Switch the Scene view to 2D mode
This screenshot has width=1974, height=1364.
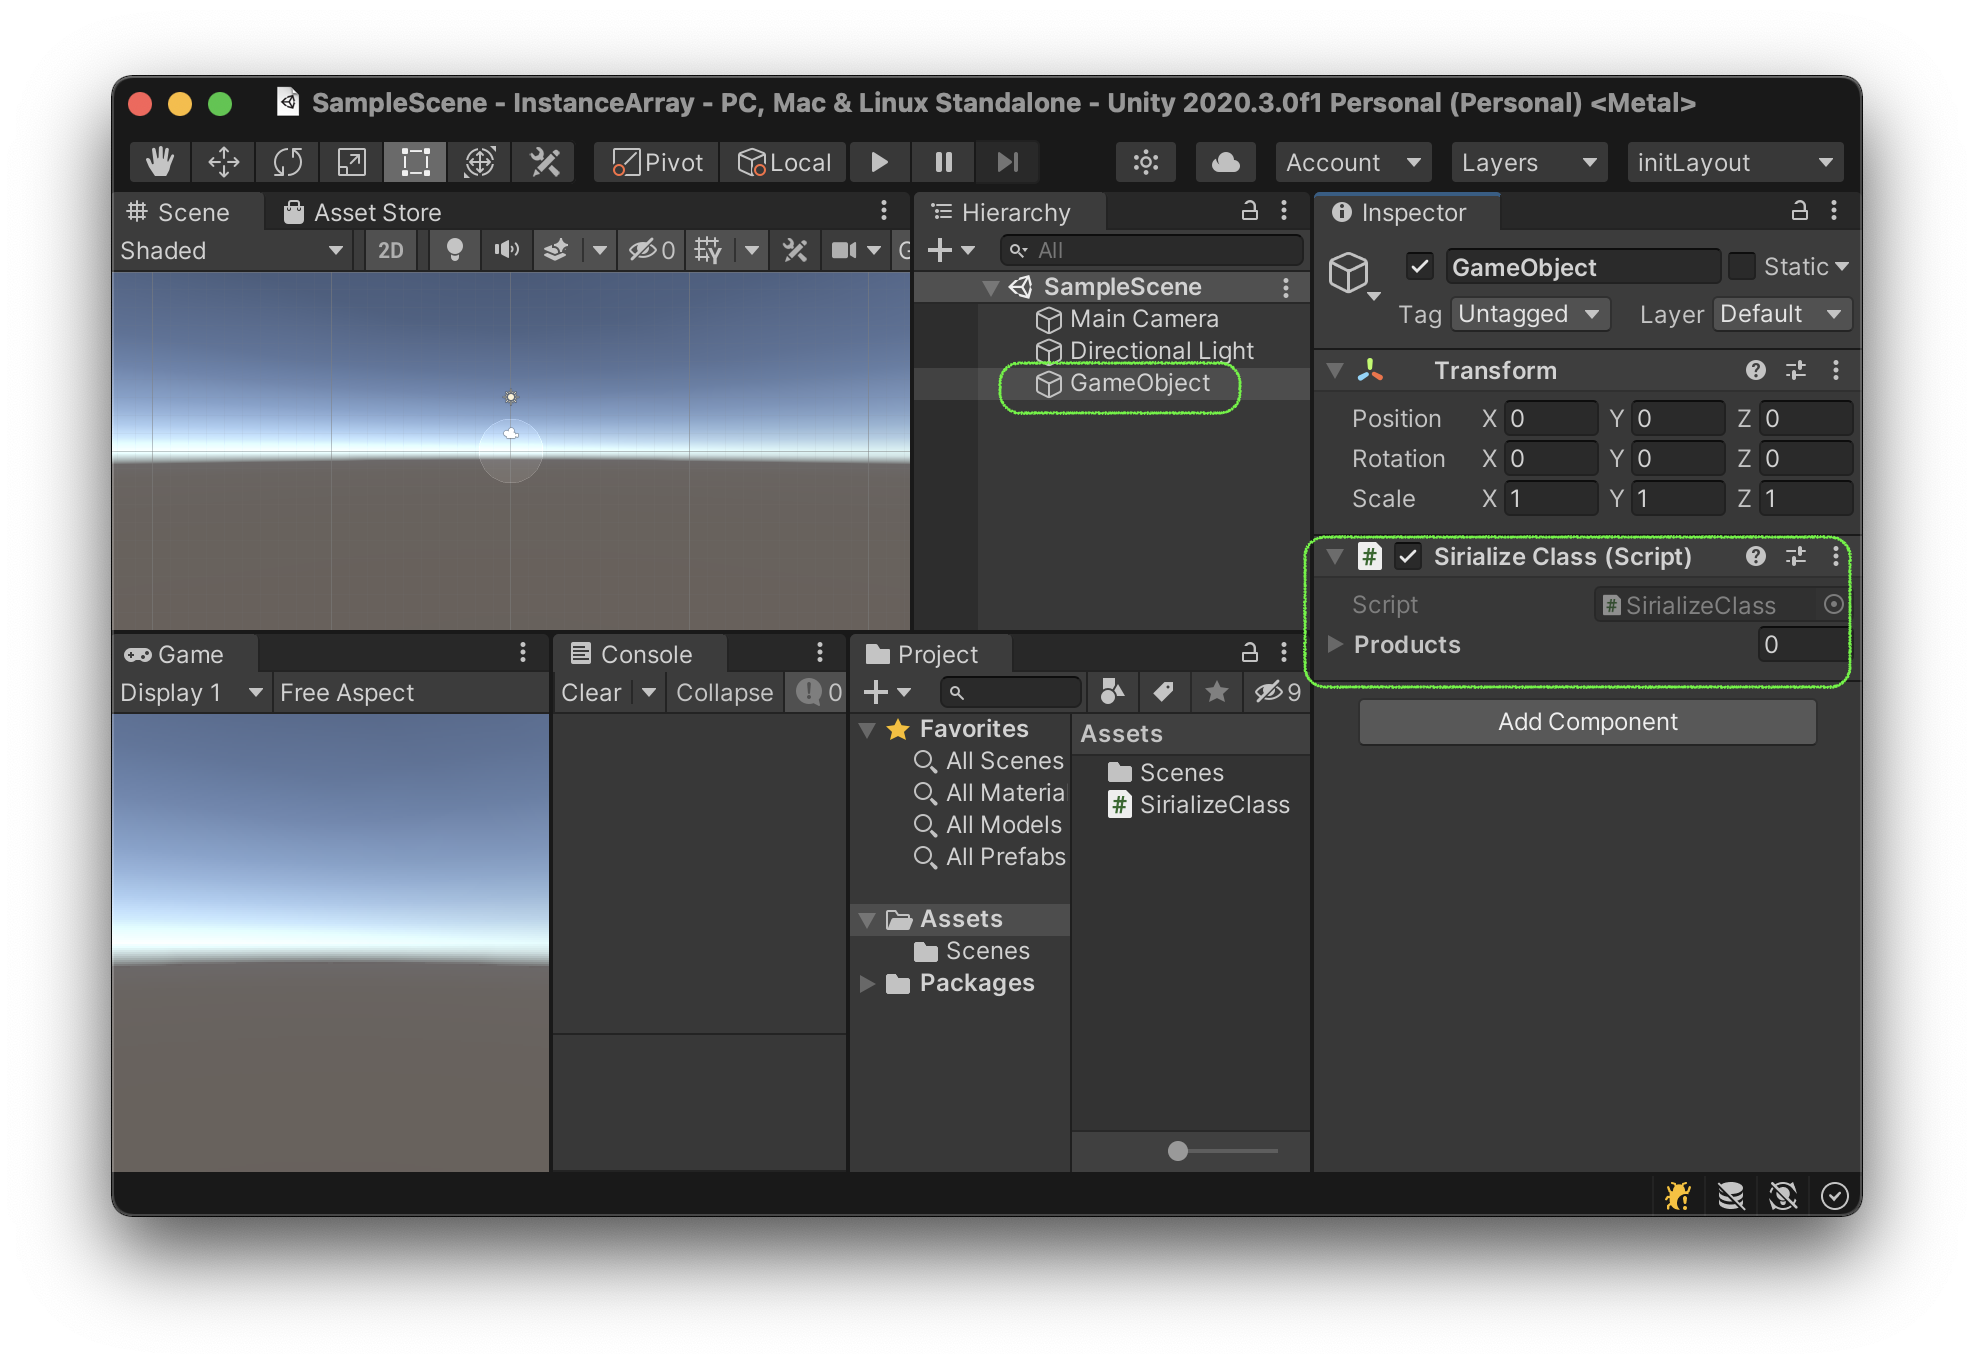coord(390,250)
